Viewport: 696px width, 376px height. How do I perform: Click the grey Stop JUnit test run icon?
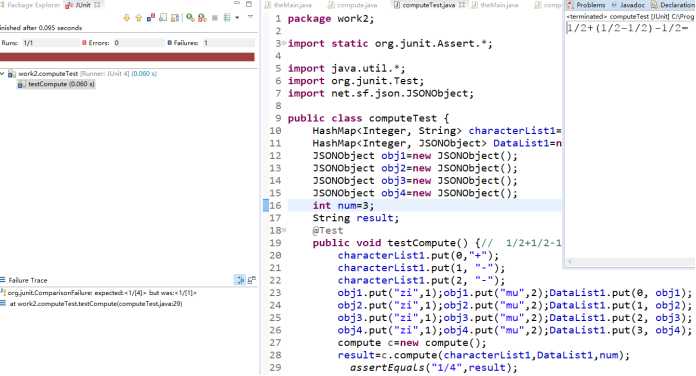point(214,18)
